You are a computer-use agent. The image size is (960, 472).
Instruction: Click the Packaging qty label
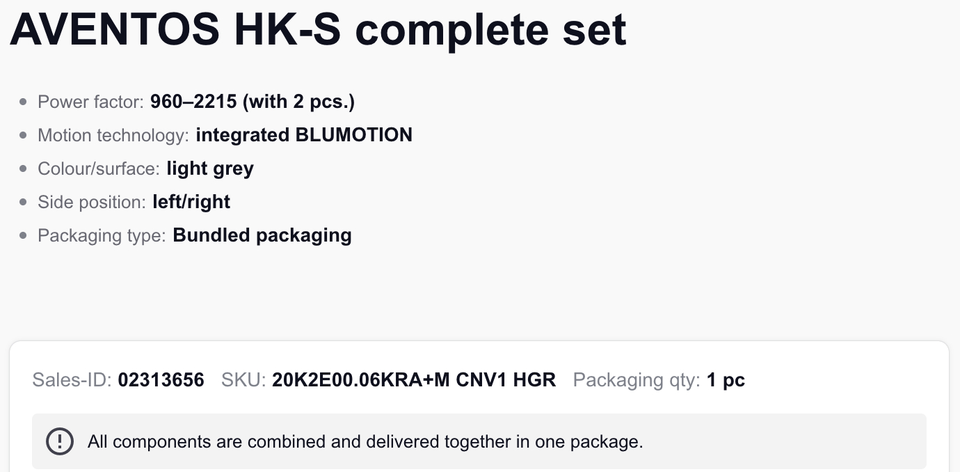pos(636,380)
